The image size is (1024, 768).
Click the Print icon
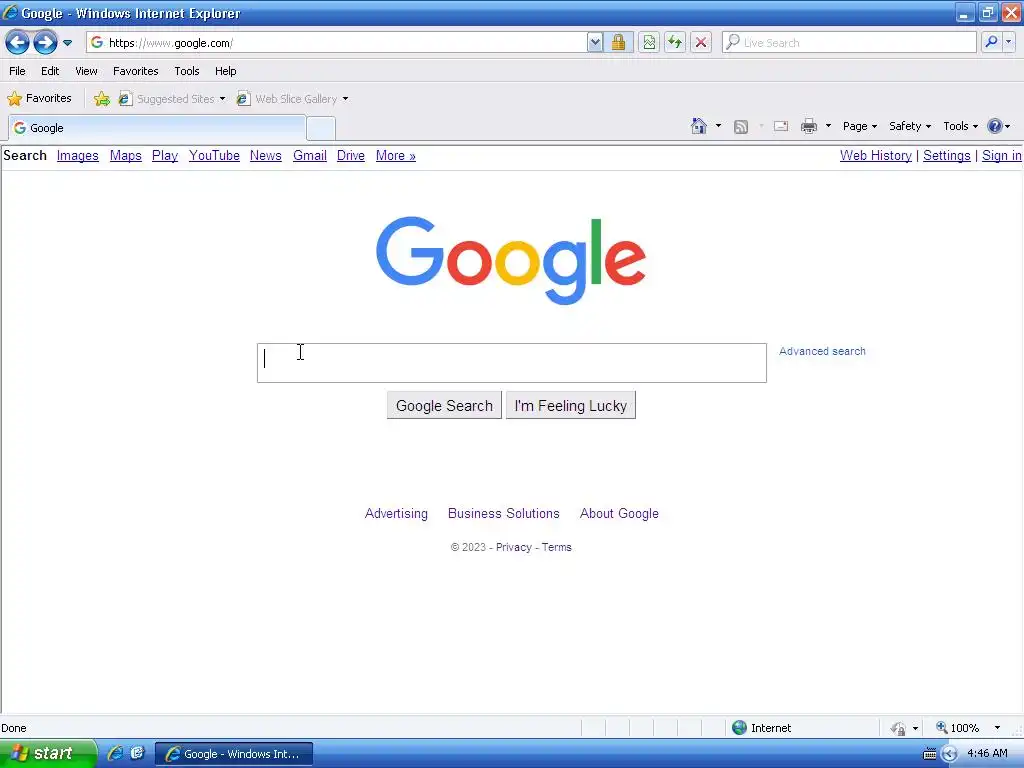coord(809,126)
